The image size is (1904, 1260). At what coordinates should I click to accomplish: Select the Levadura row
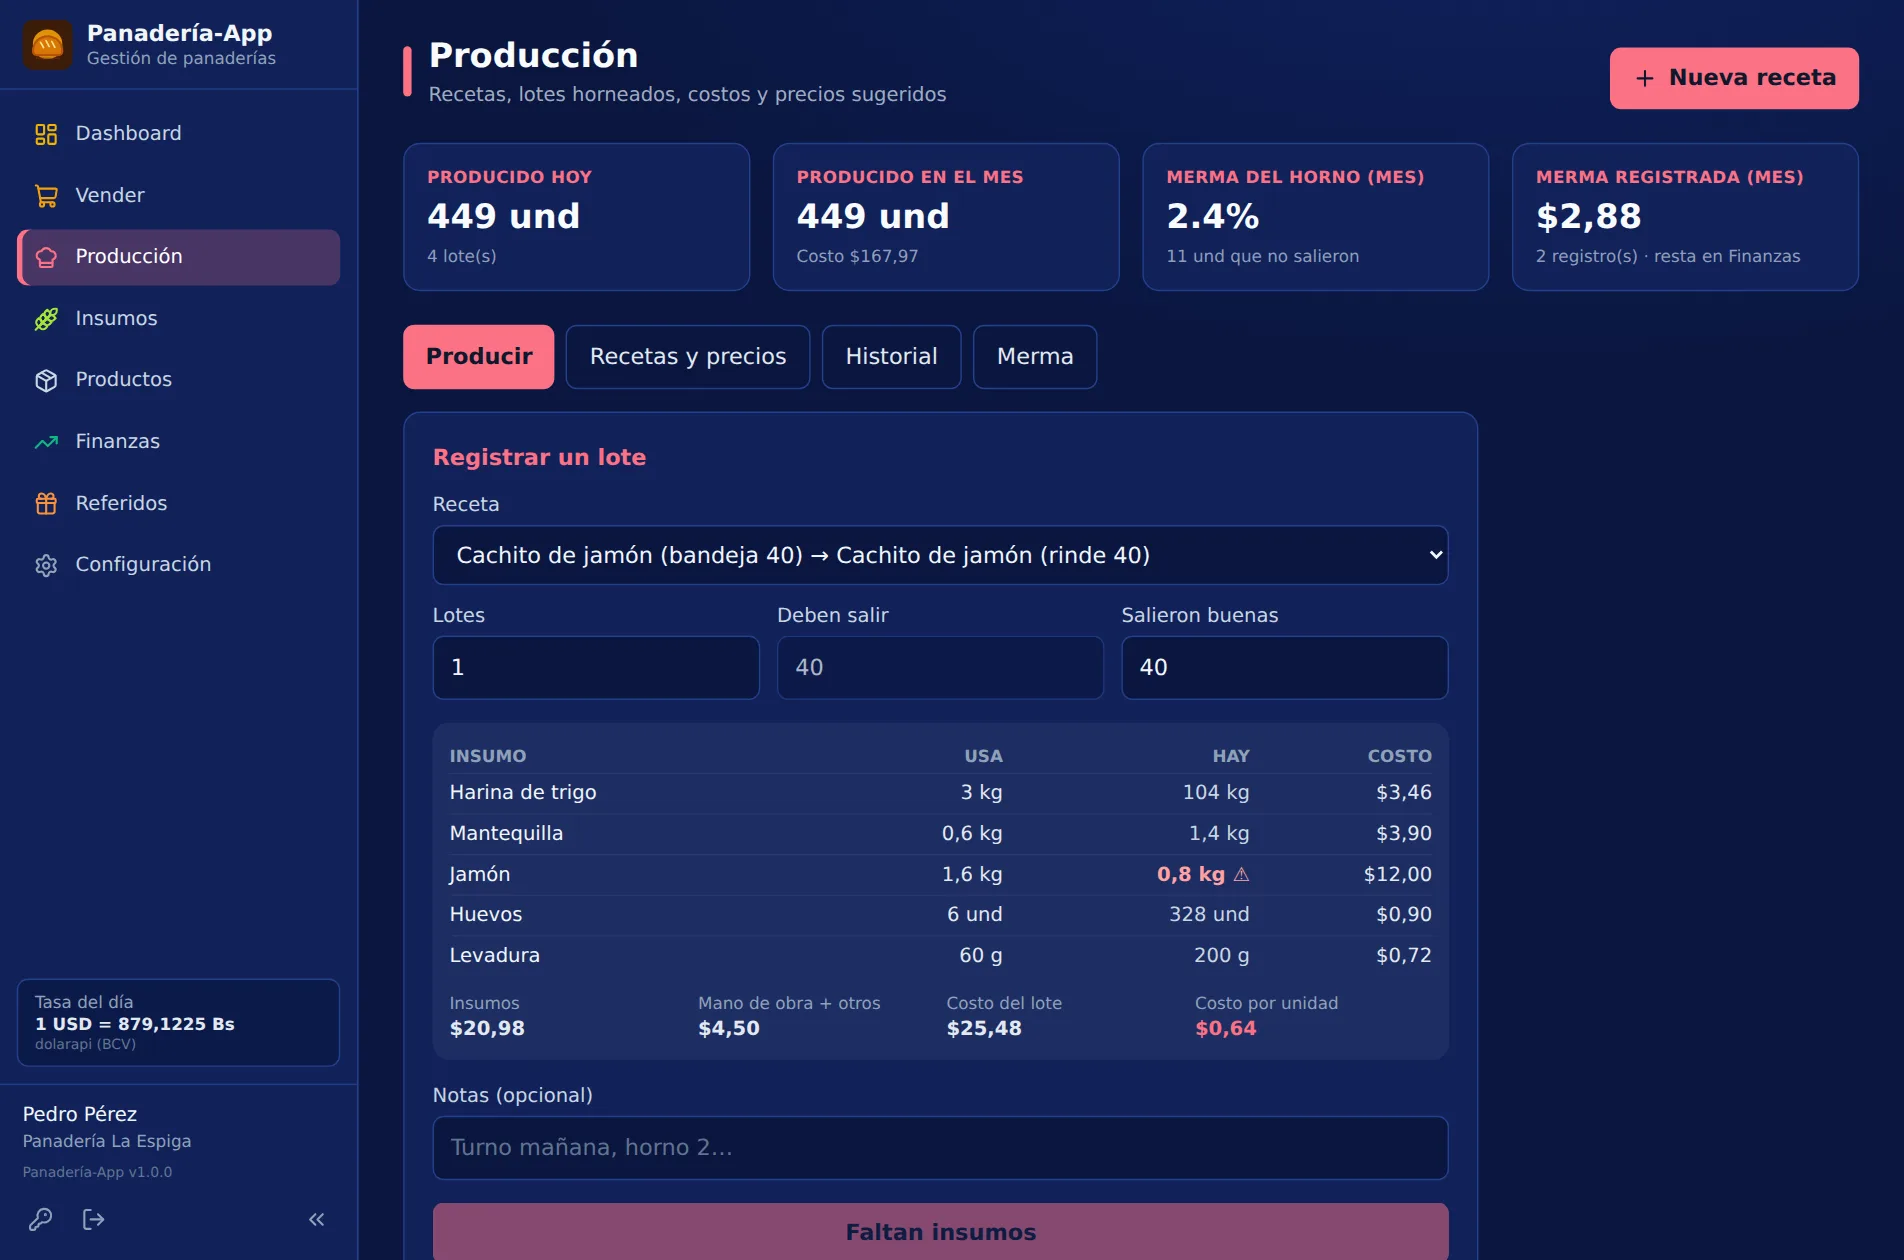click(940, 956)
